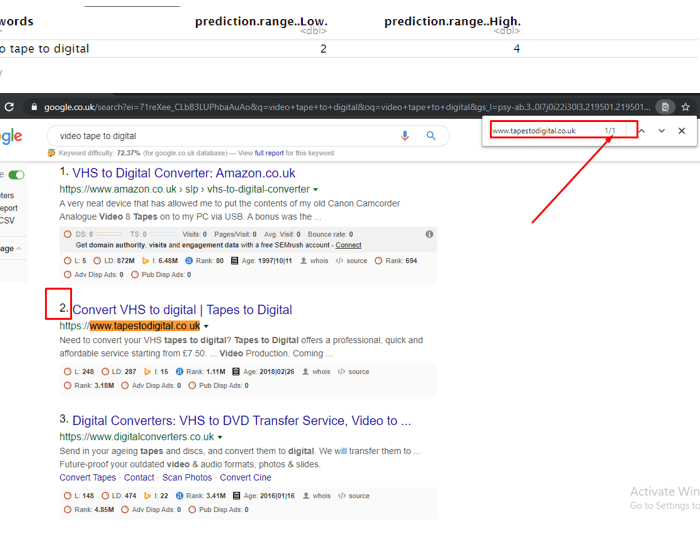
Task: Click the SEOquake icon beside Keyword difficulty
Action: click(x=51, y=153)
